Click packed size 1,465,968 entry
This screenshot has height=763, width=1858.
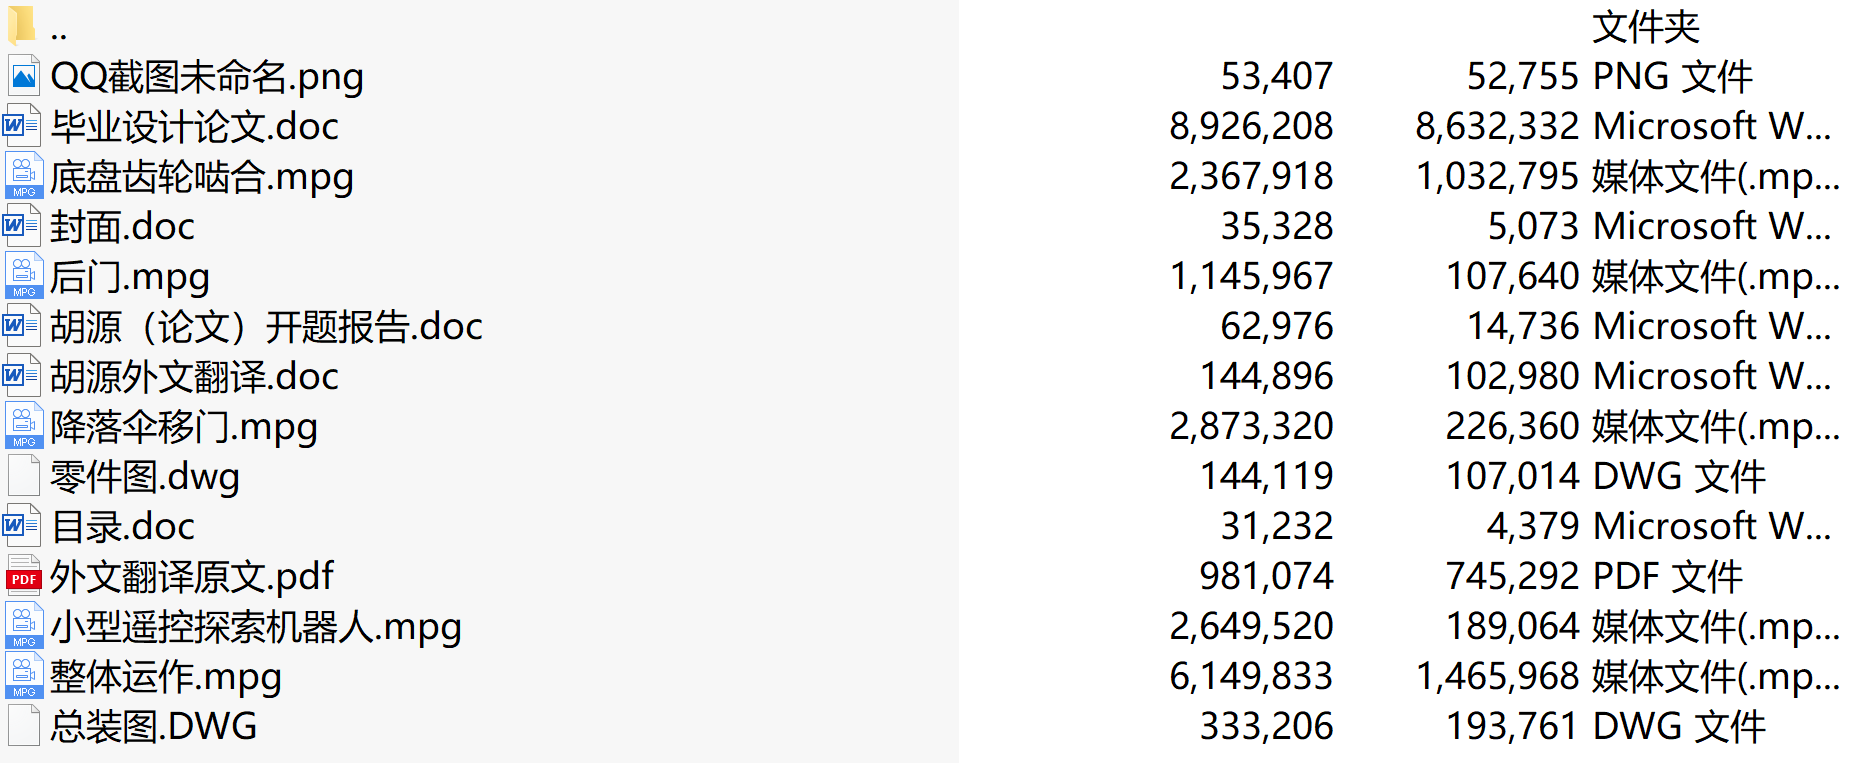pyautogui.click(x=1497, y=676)
